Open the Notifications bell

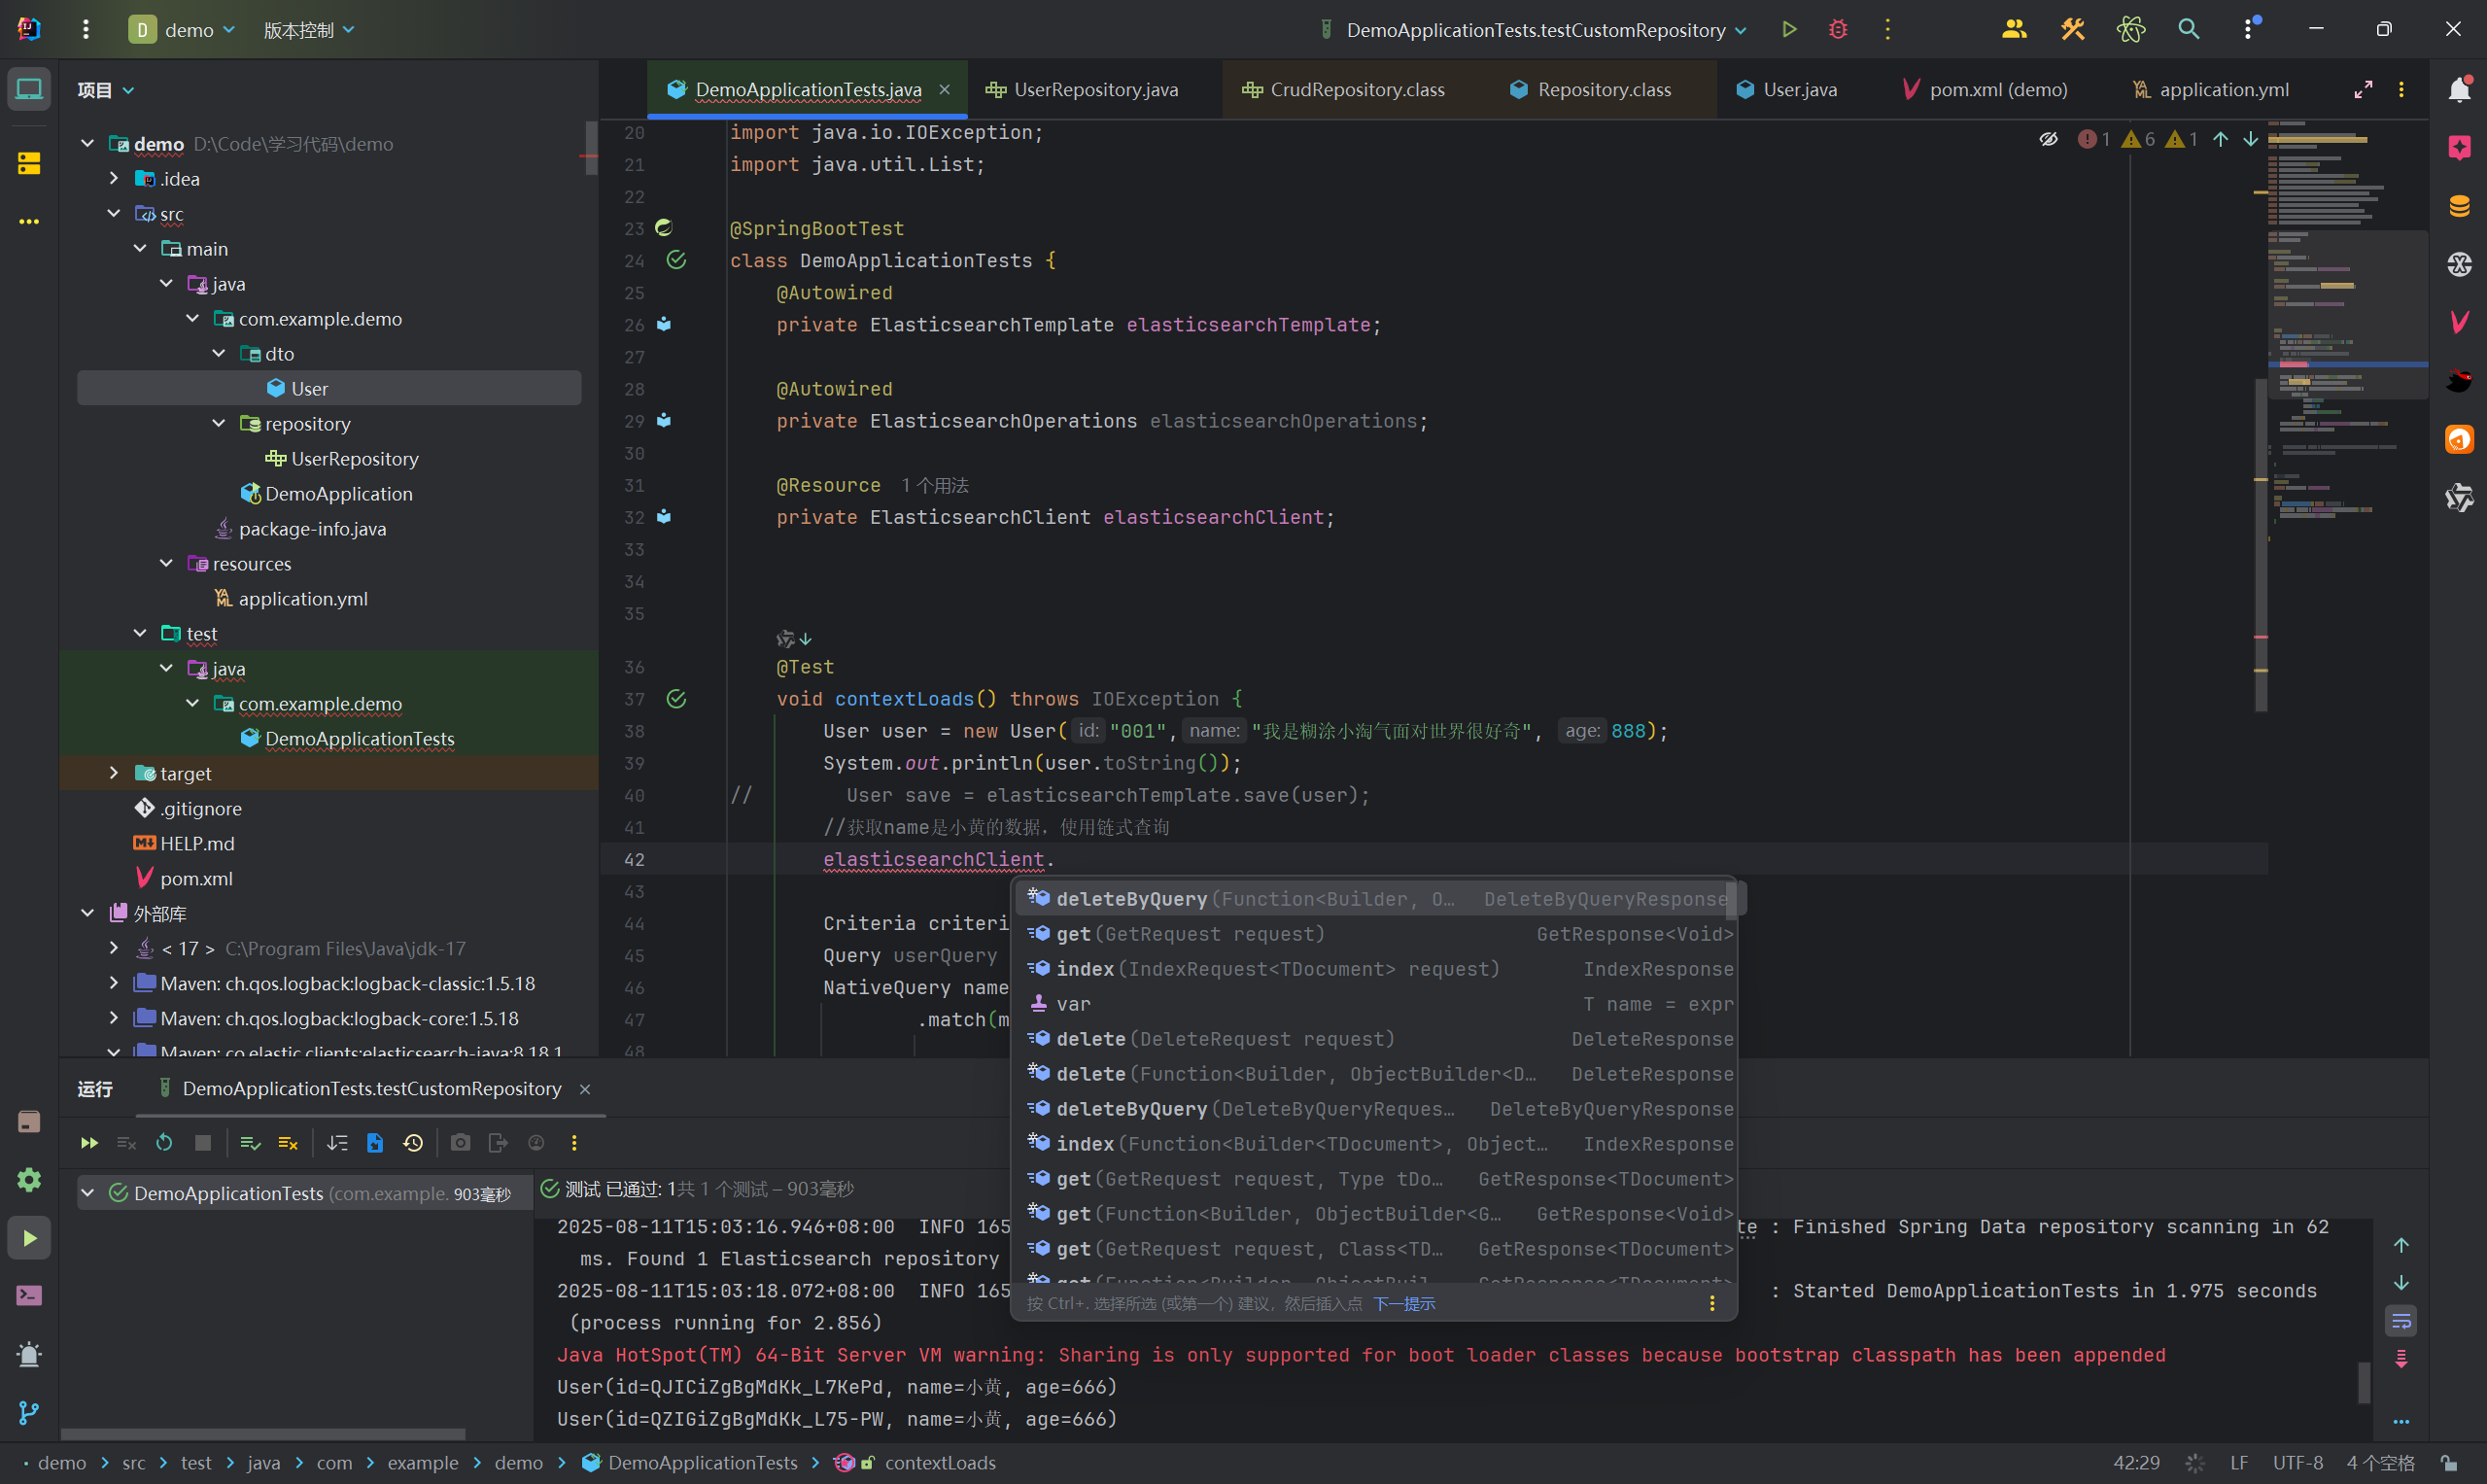point(2459,90)
